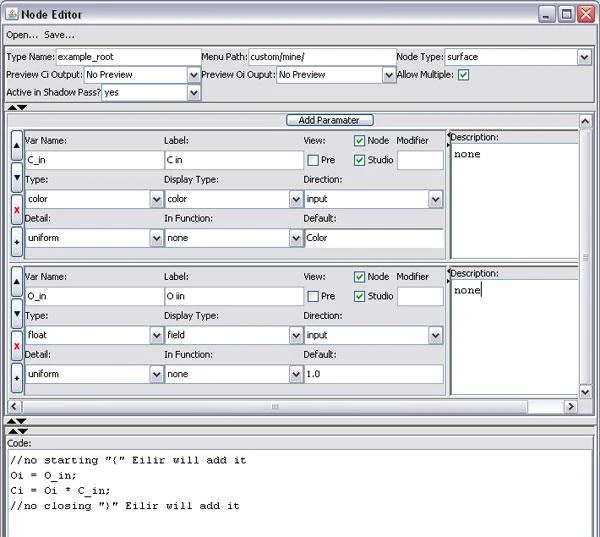Expand the Preview Ci Output dropdown
This screenshot has width=600, height=537.
[x=193, y=75]
